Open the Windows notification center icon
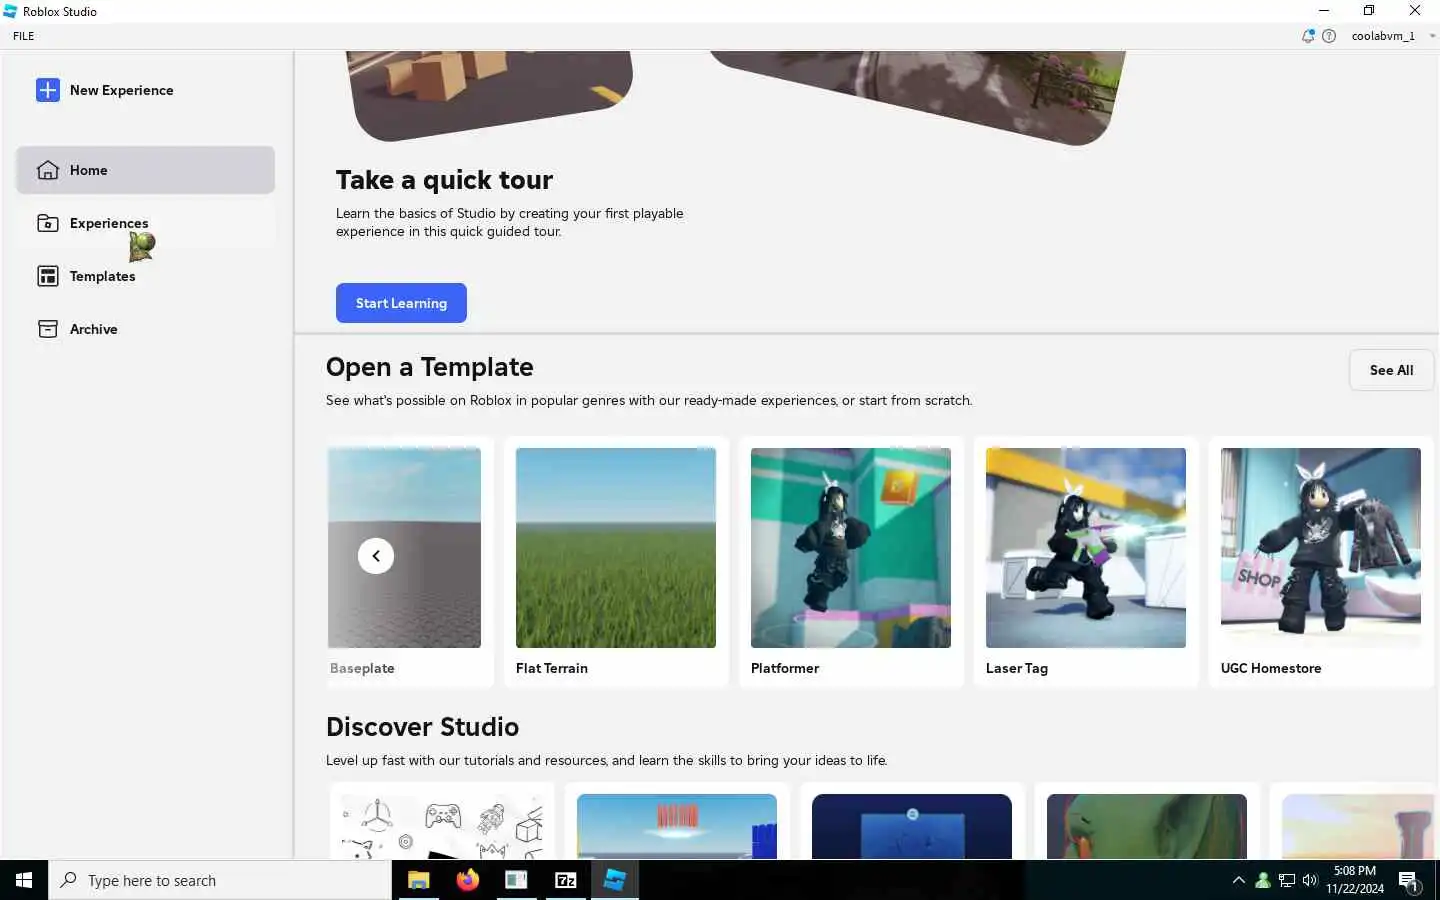Screen dimensions: 1440x900 click(1409, 881)
